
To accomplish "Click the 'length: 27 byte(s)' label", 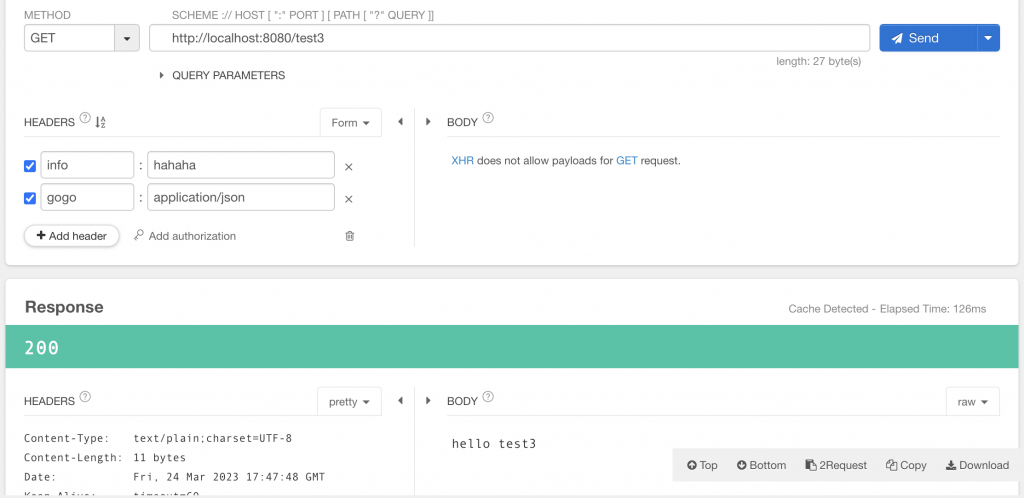I will (x=819, y=61).
